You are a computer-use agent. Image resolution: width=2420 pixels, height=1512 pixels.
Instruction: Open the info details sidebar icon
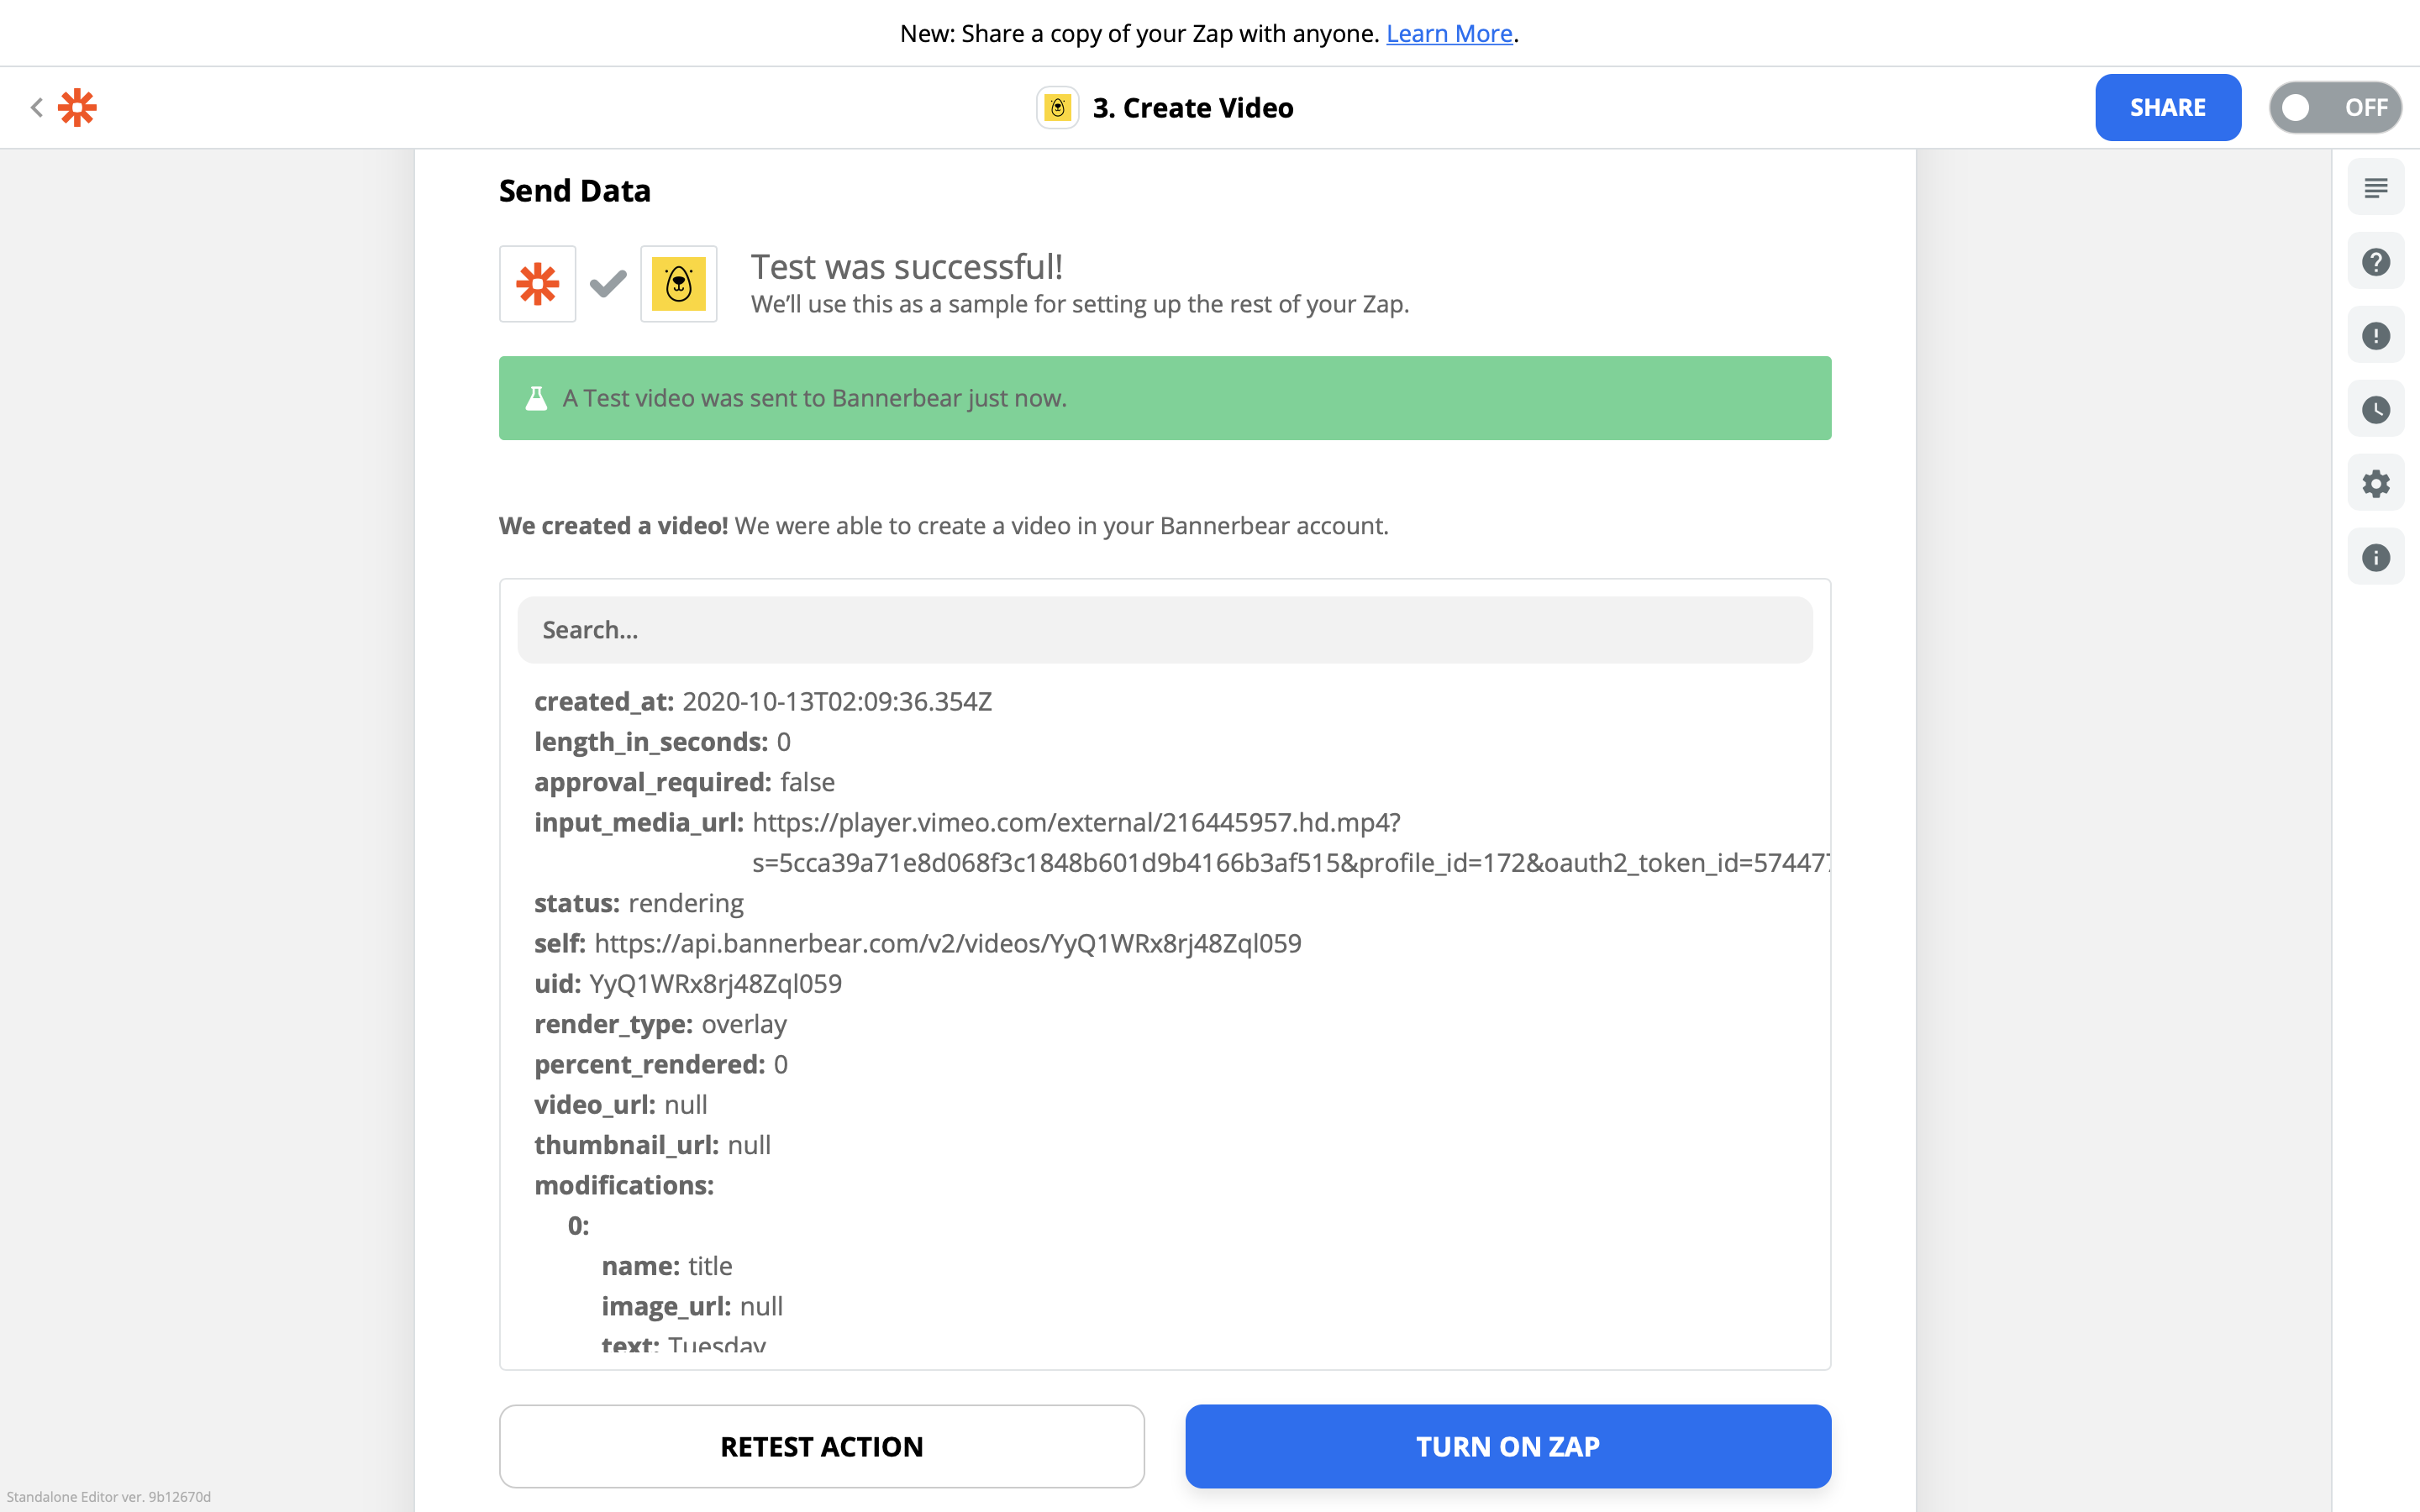(2375, 558)
